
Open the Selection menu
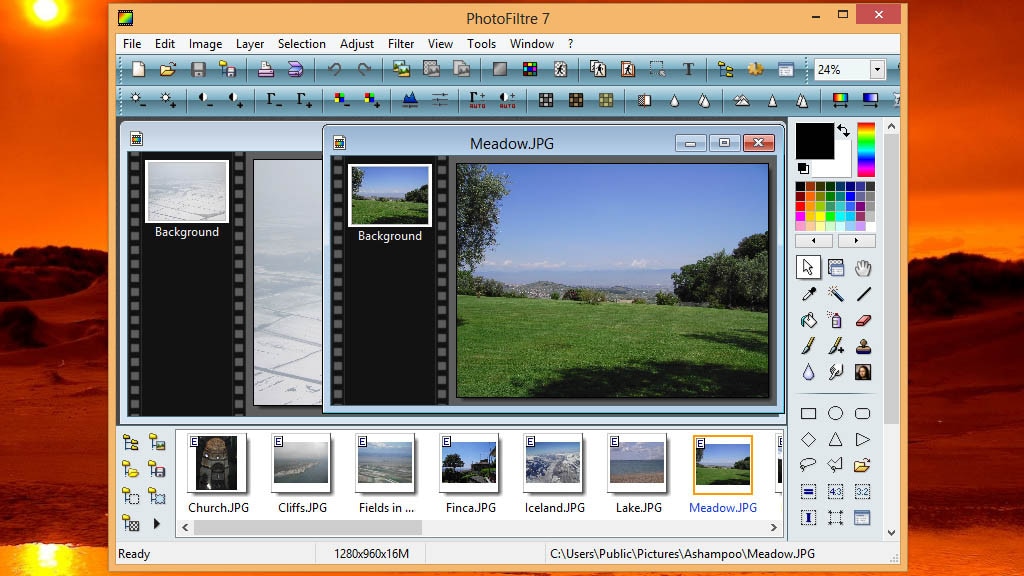tap(302, 44)
